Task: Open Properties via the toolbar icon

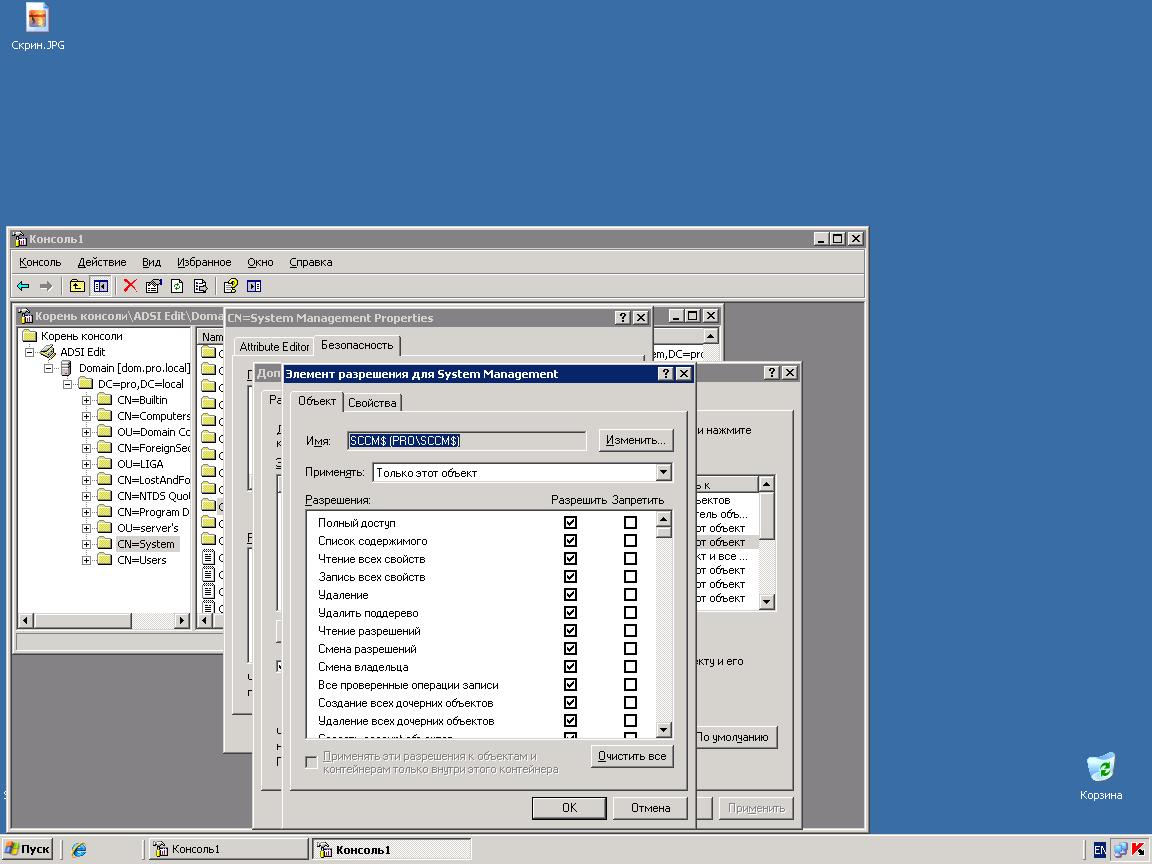Action: [153, 286]
